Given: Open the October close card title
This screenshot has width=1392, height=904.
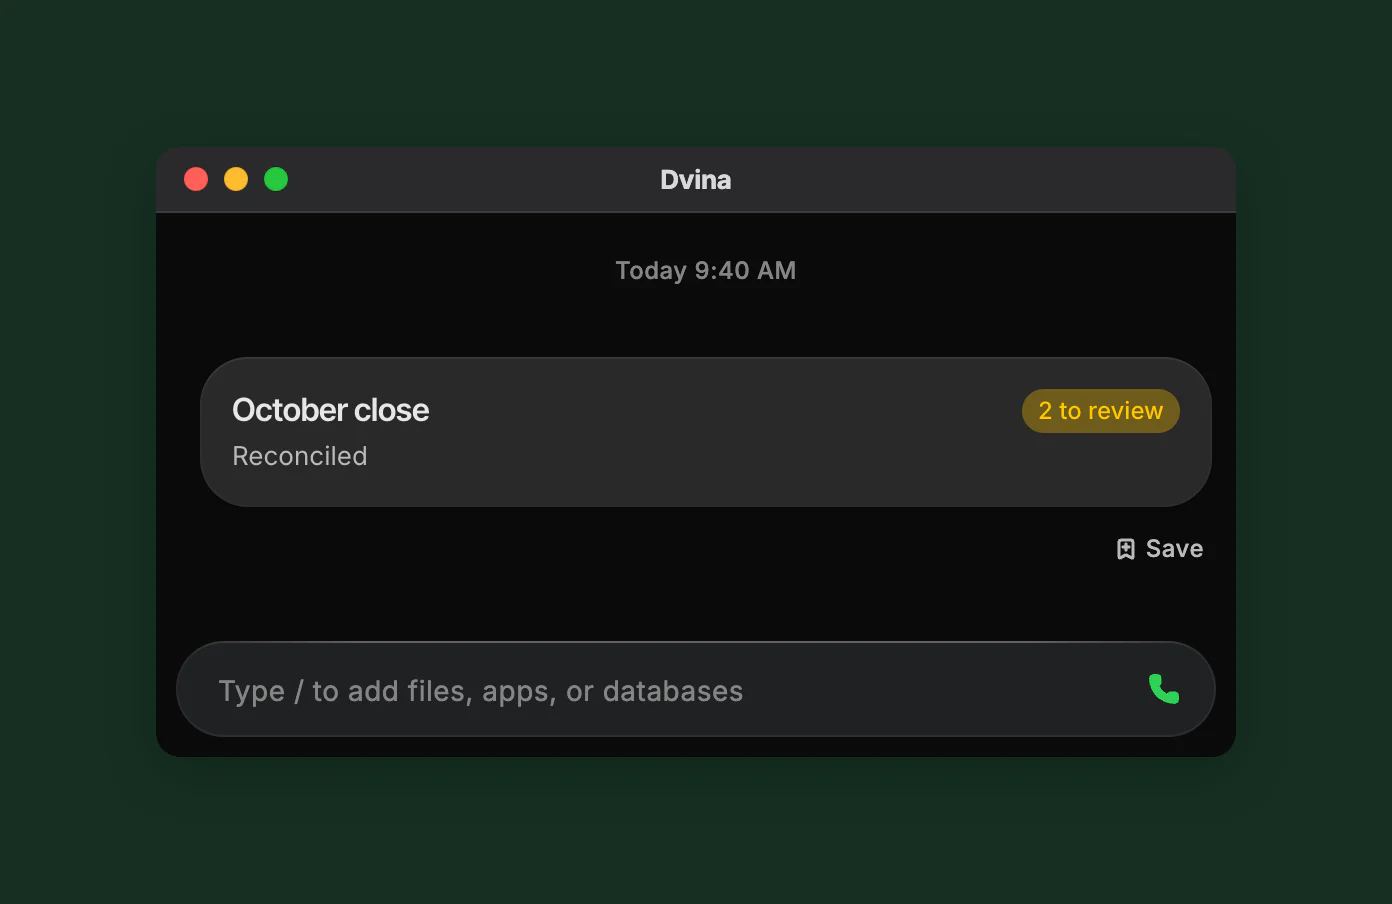Looking at the screenshot, I should click(x=331, y=410).
